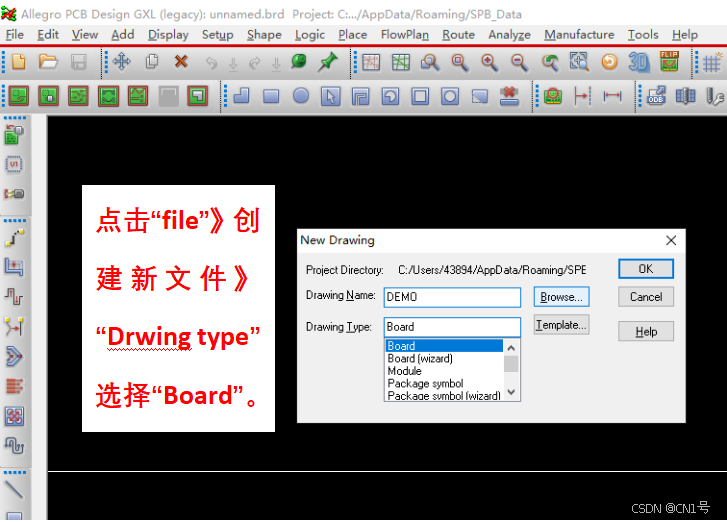Screen dimensions: 727x522
Task: Open the Tools menu
Action: (x=643, y=35)
